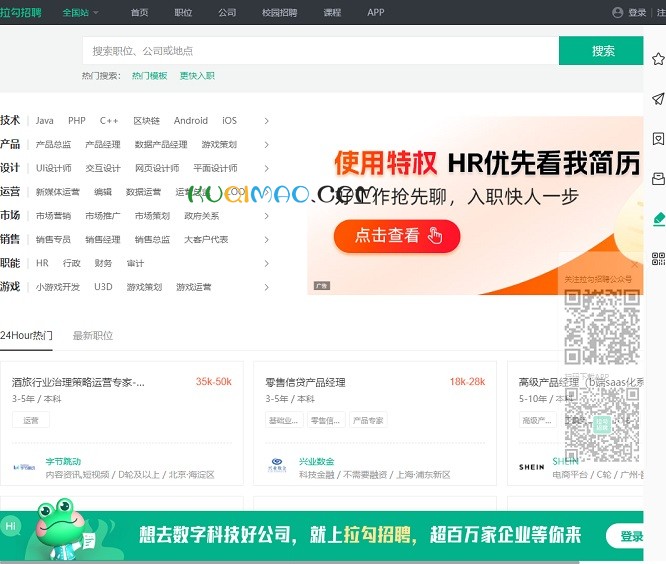Open 公司 in top navigation
The image size is (666, 564).
(x=227, y=13)
